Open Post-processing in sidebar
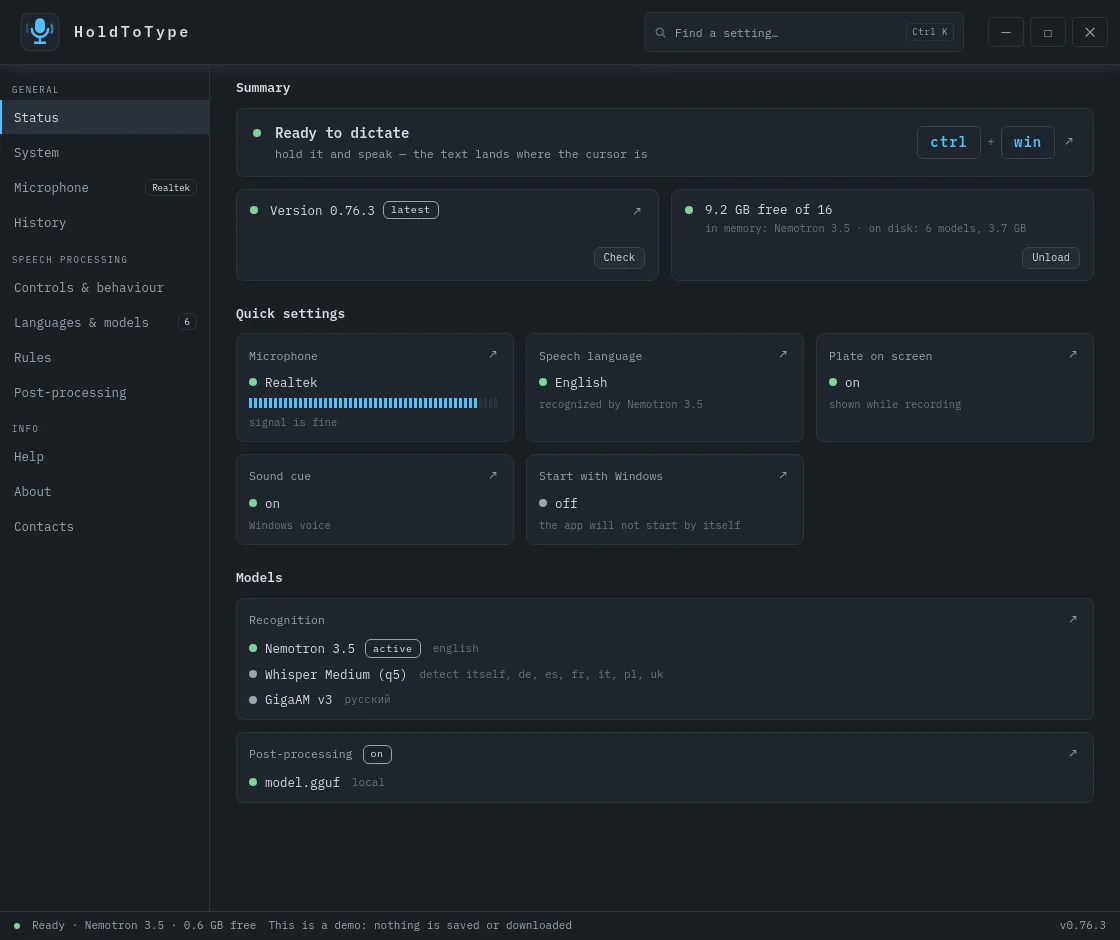 (104, 392)
